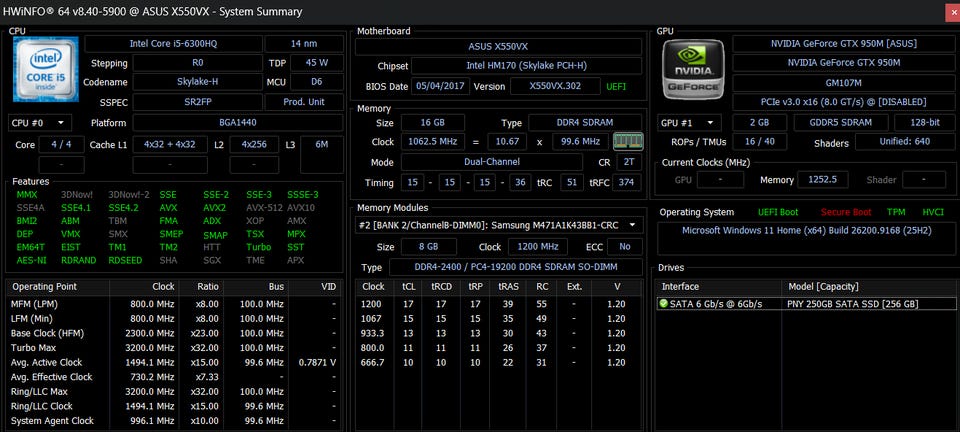960x432 pixels.
Task: Click the HVCI status label
Action: [933, 212]
